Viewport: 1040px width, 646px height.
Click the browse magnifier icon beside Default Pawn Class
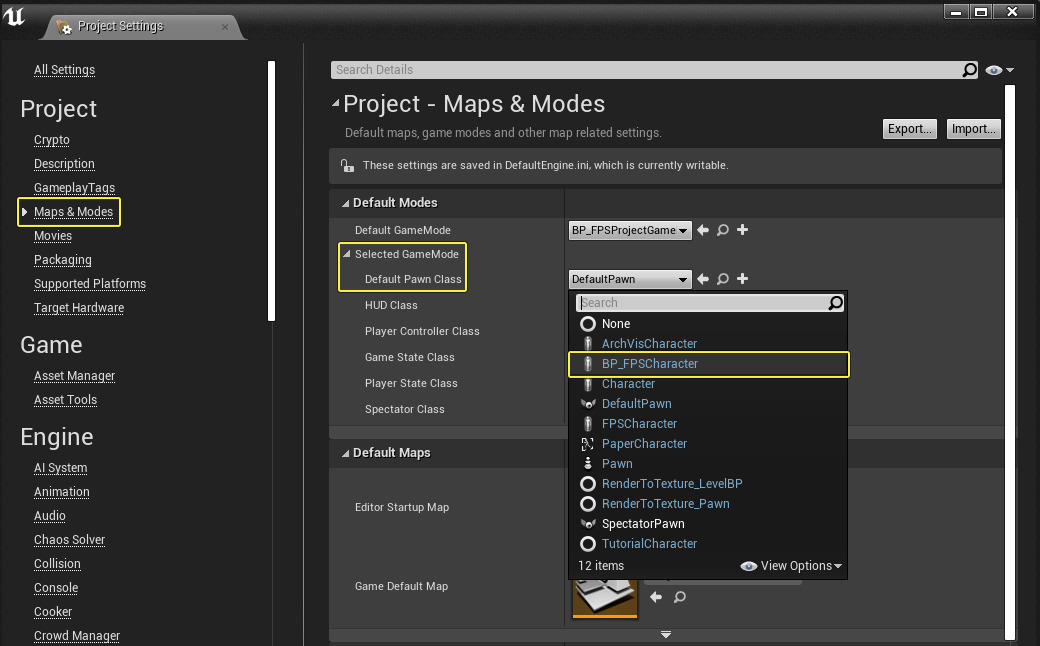coord(722,280)
